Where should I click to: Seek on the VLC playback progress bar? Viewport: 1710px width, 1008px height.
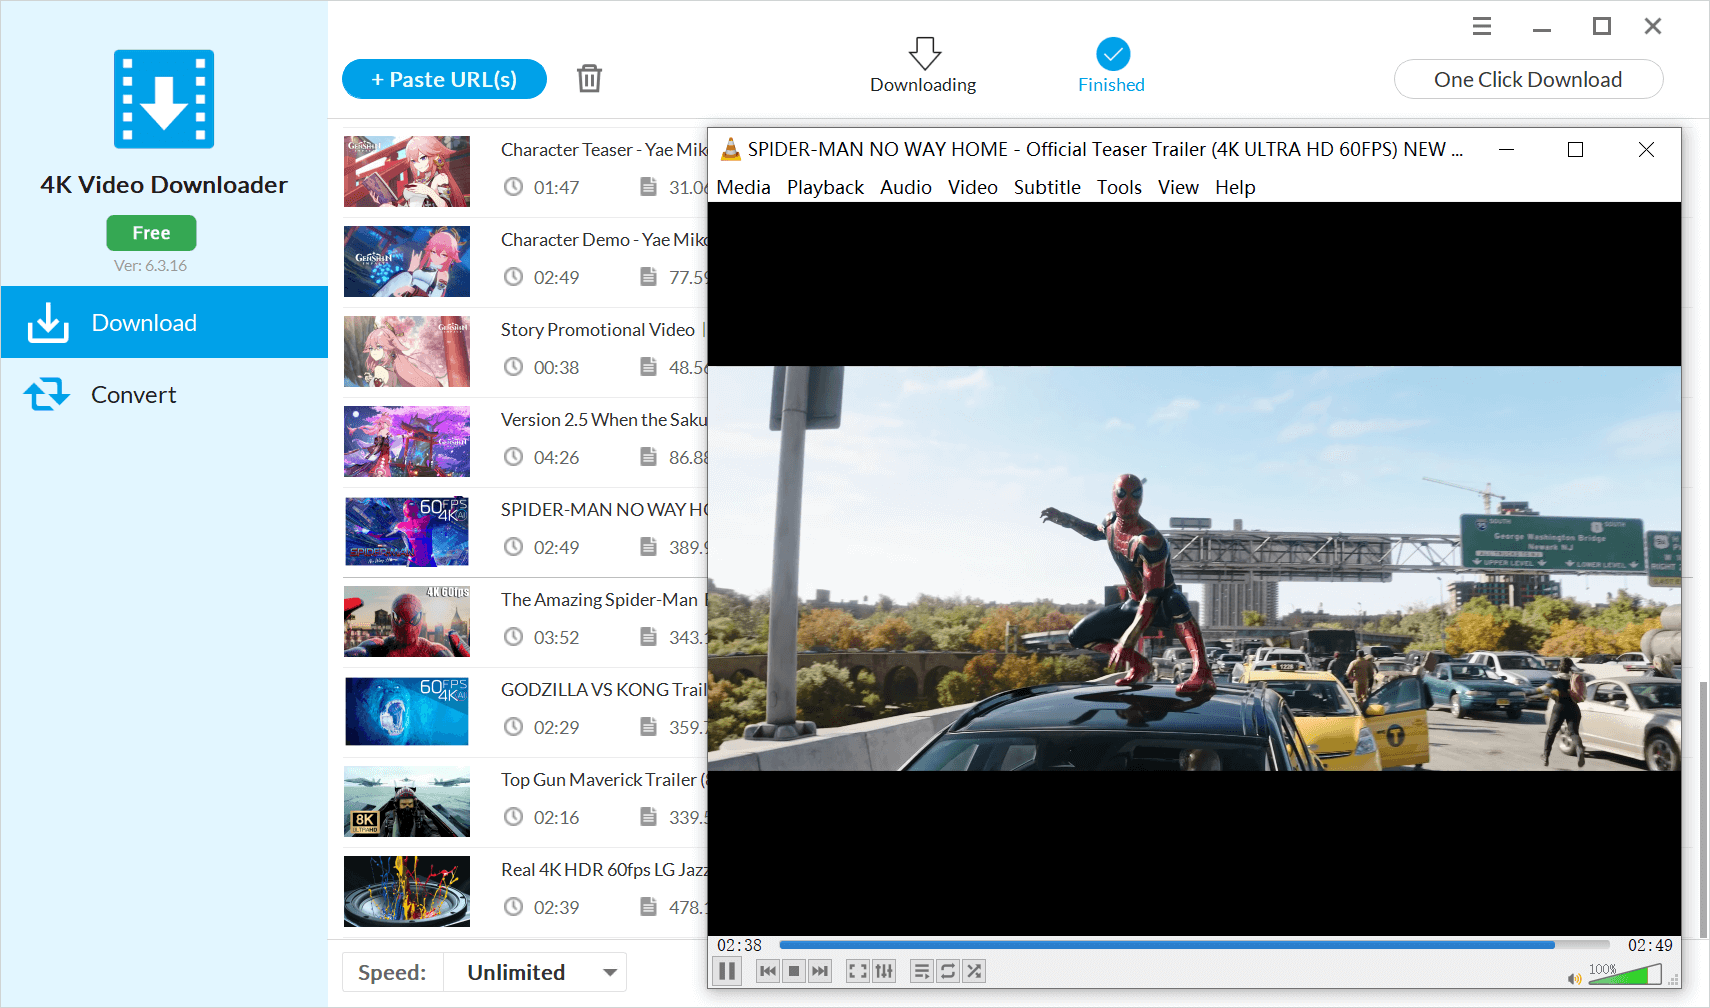click(1194, 945)
